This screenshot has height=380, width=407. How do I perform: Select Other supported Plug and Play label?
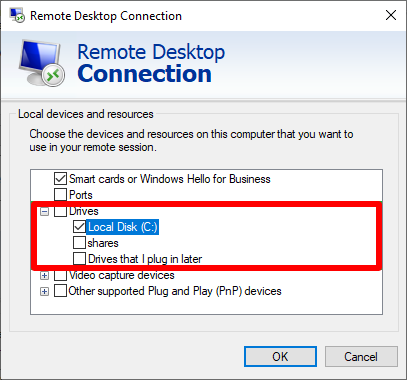click(175, 291)
